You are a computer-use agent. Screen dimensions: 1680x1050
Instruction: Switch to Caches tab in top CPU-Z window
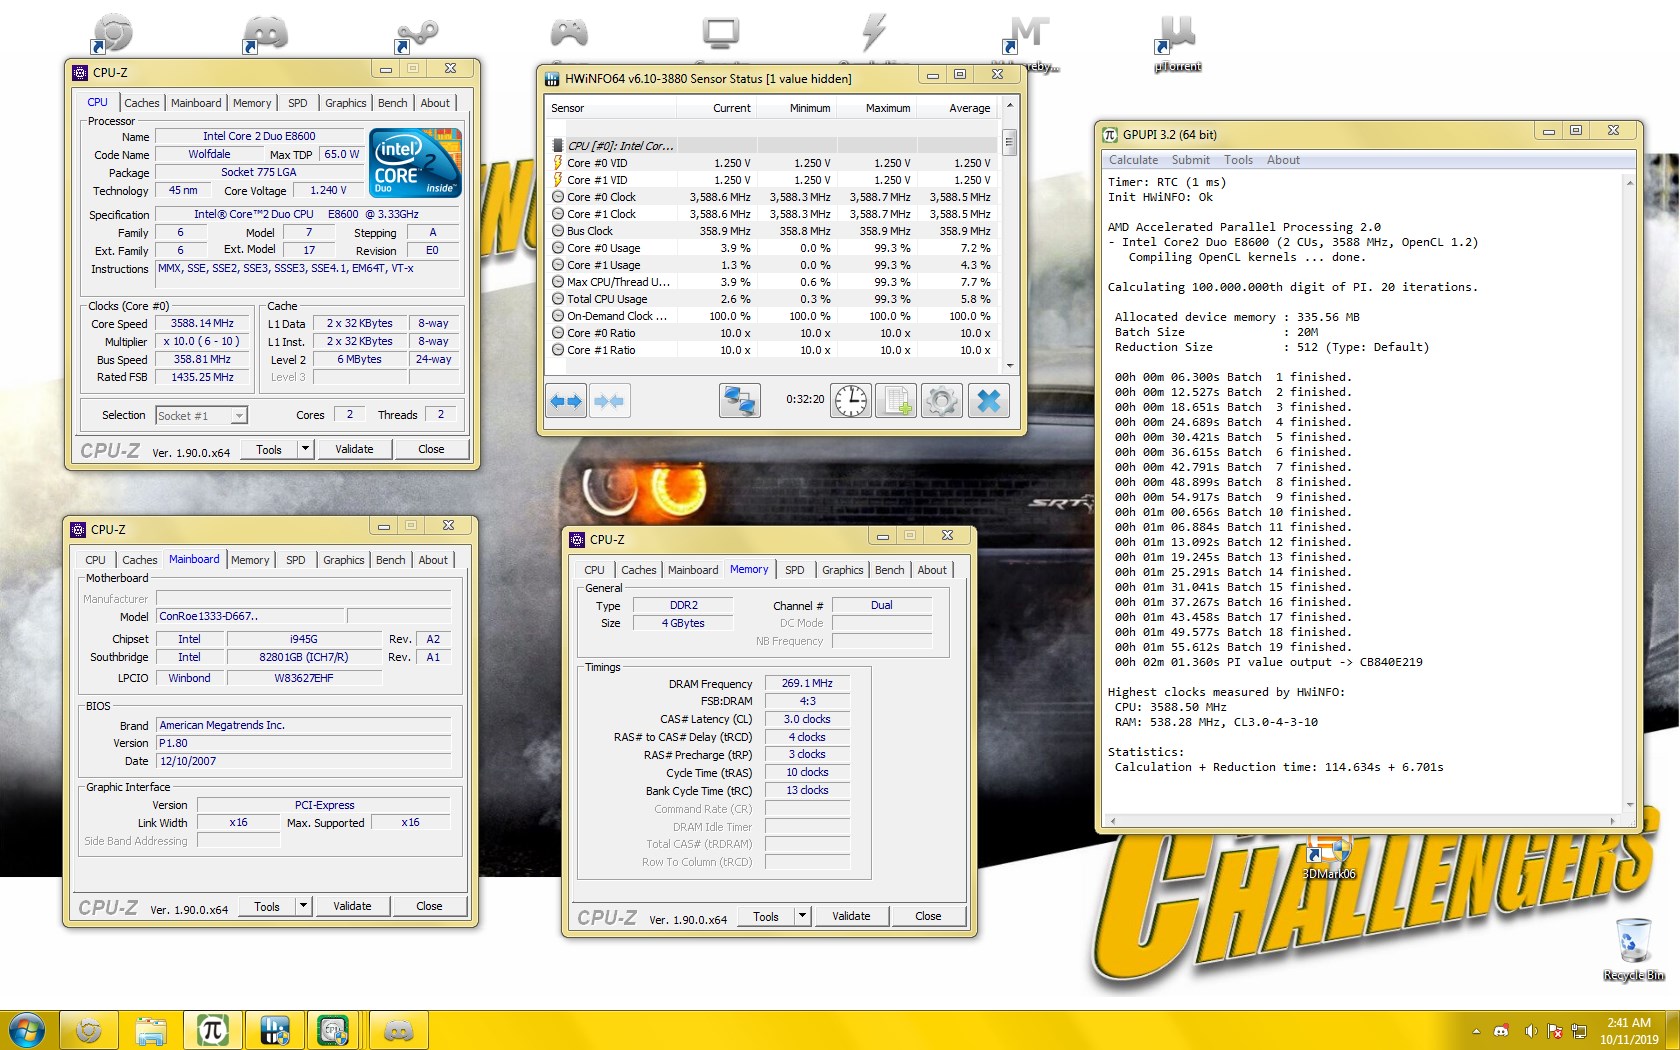141,103
